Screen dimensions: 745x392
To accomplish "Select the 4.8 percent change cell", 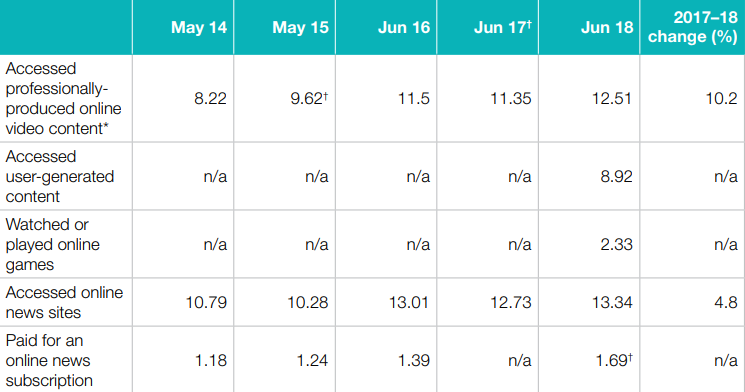I will pyautogui.click(x=726, y=302).
